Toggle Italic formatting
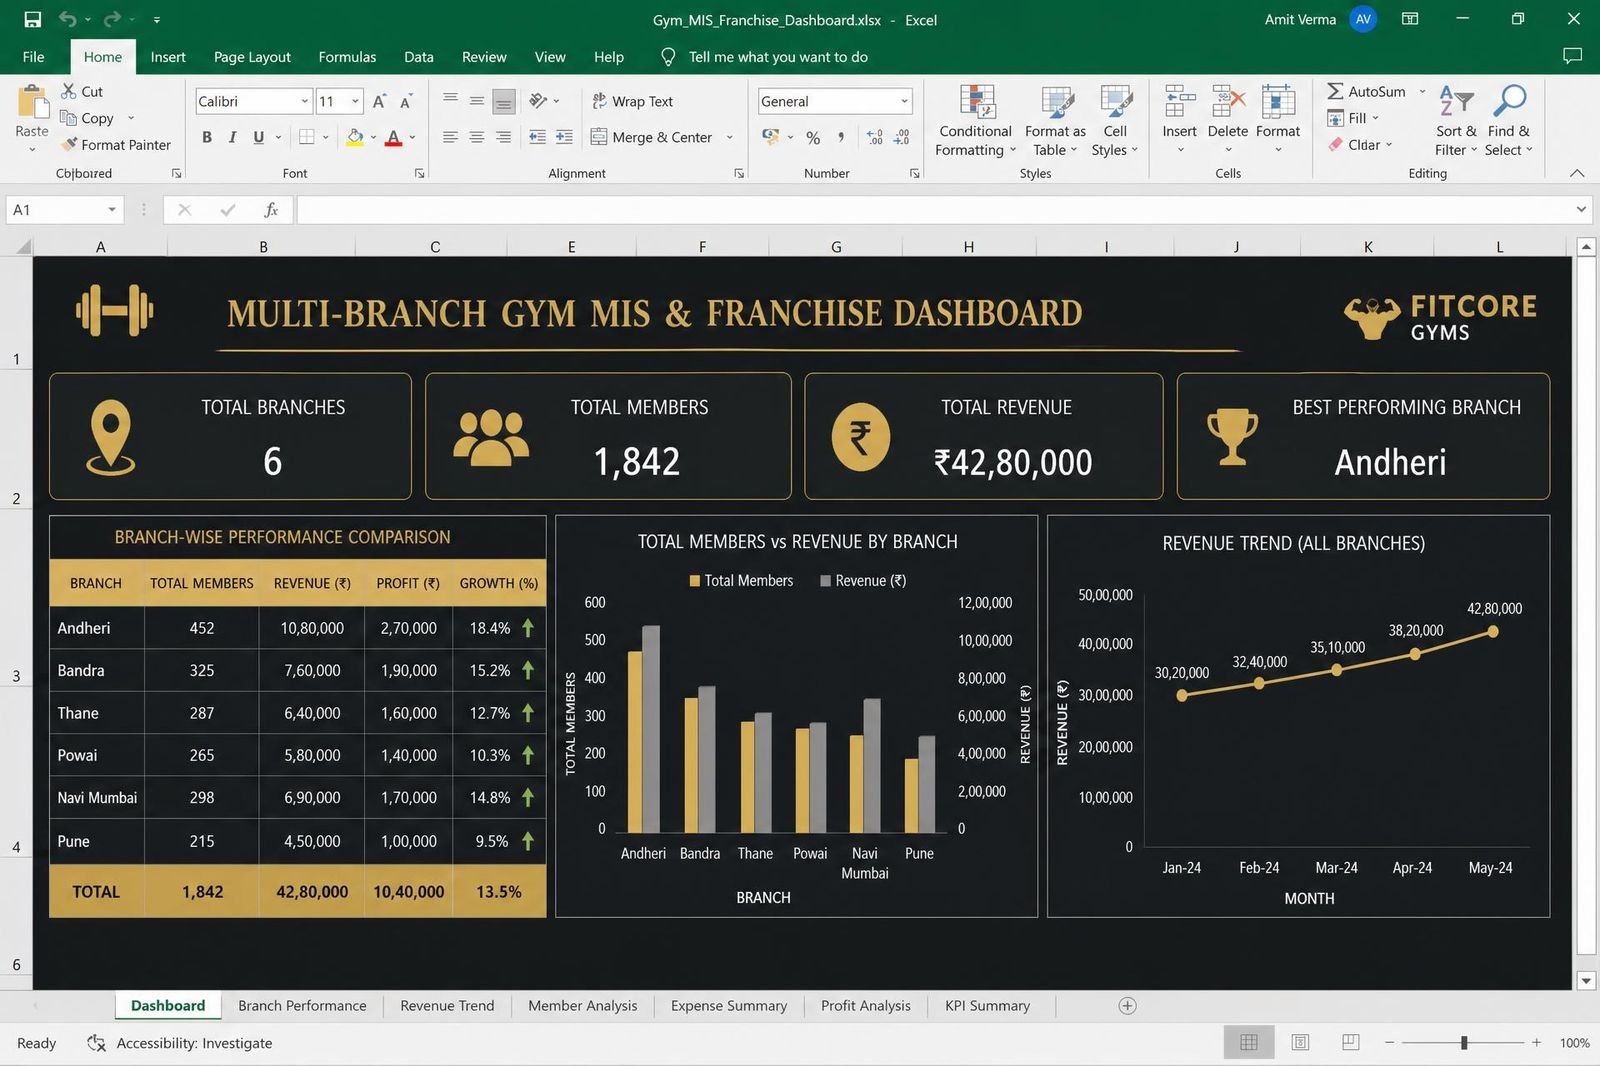Screen dimensions: 1600x1066 point(232,137)
